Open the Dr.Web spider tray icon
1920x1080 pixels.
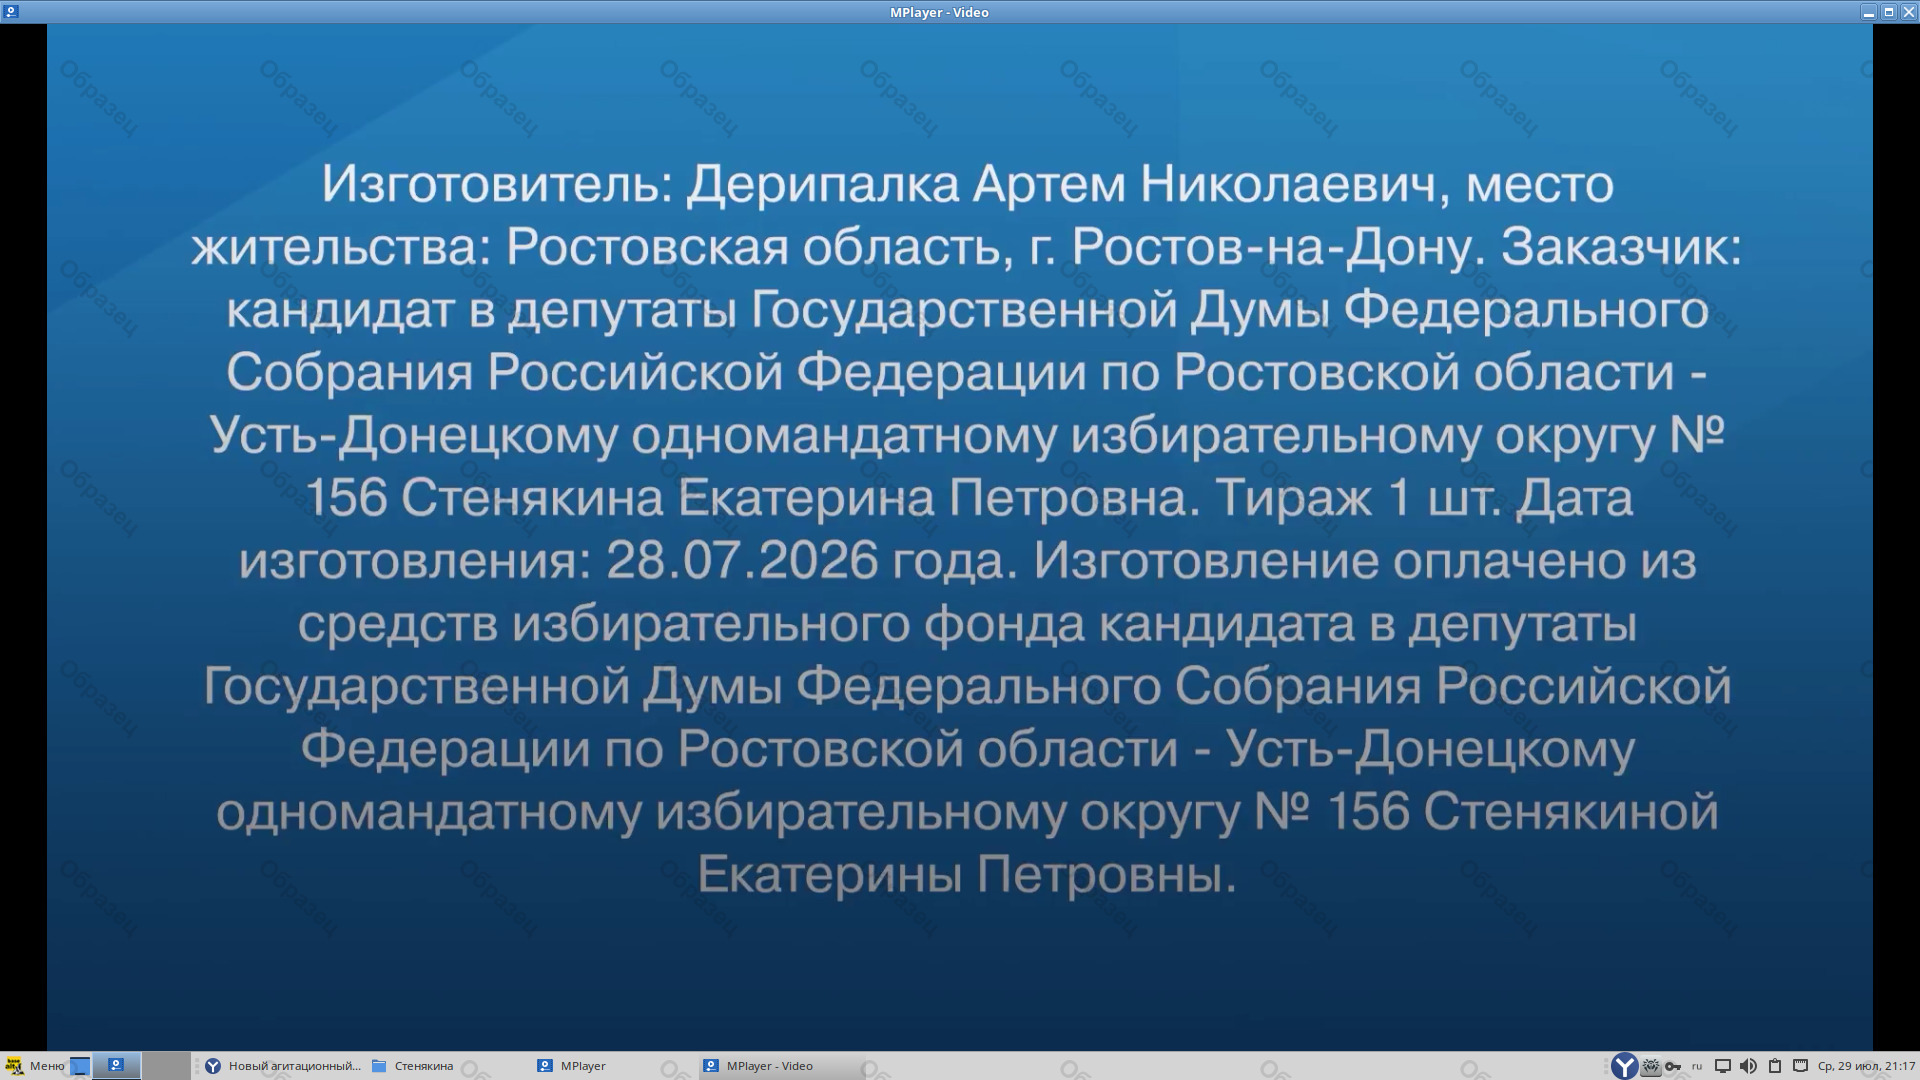click(1651, 1066)
